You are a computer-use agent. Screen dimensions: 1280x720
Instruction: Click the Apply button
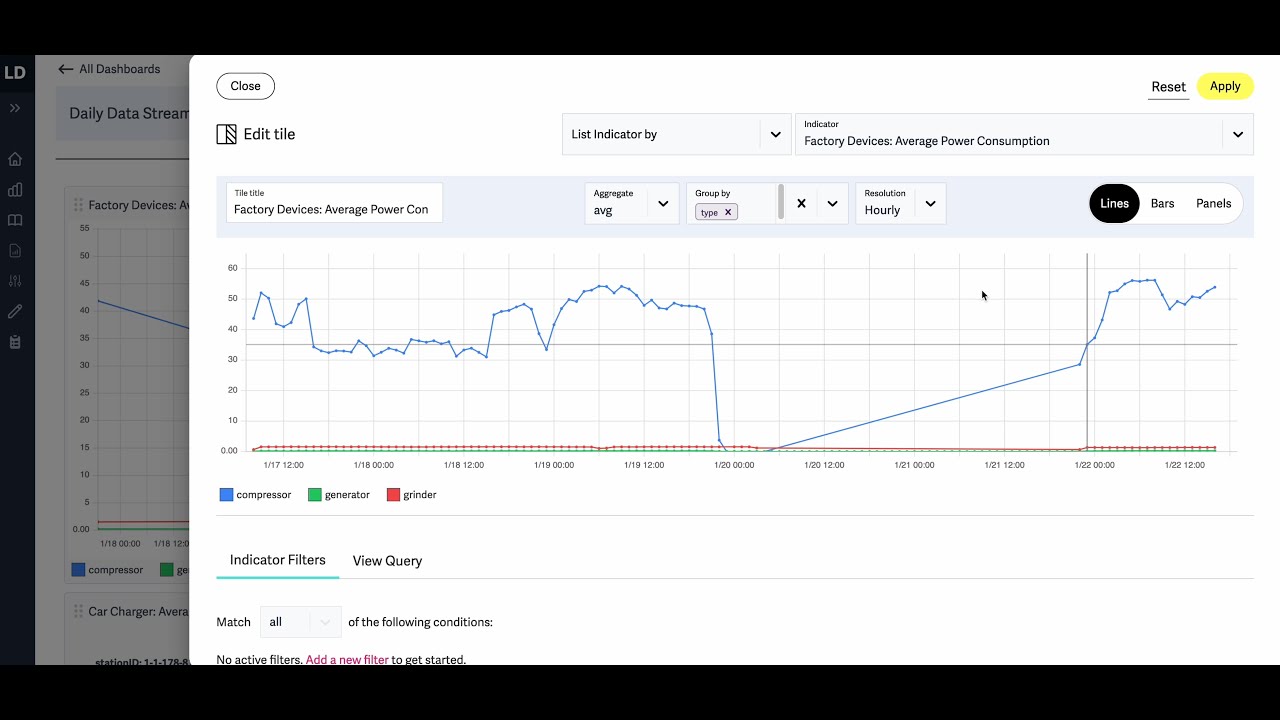(x=1225, y=86)
